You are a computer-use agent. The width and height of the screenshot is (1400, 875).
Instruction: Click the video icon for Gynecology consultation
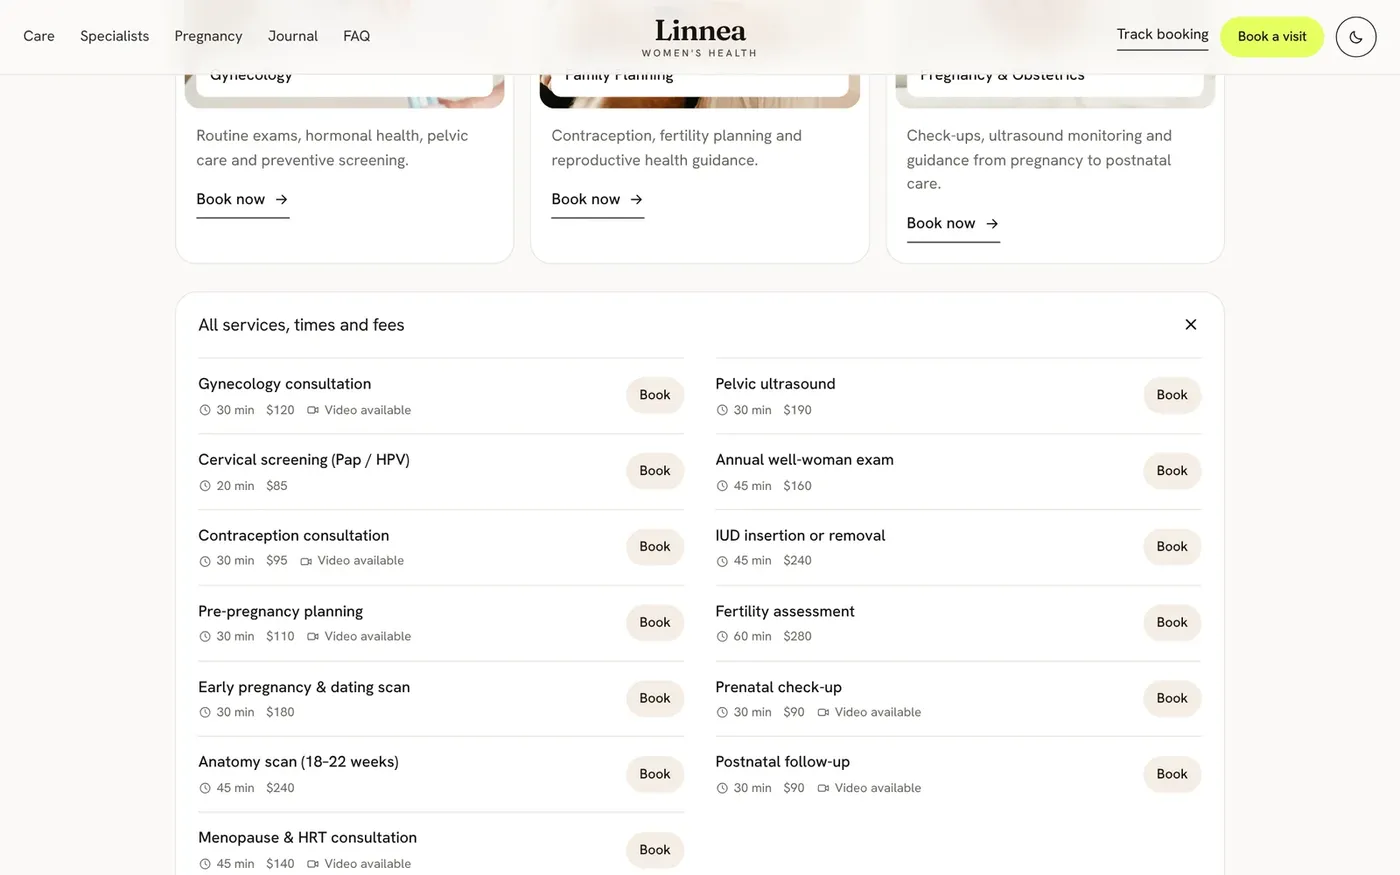[313, 410]
